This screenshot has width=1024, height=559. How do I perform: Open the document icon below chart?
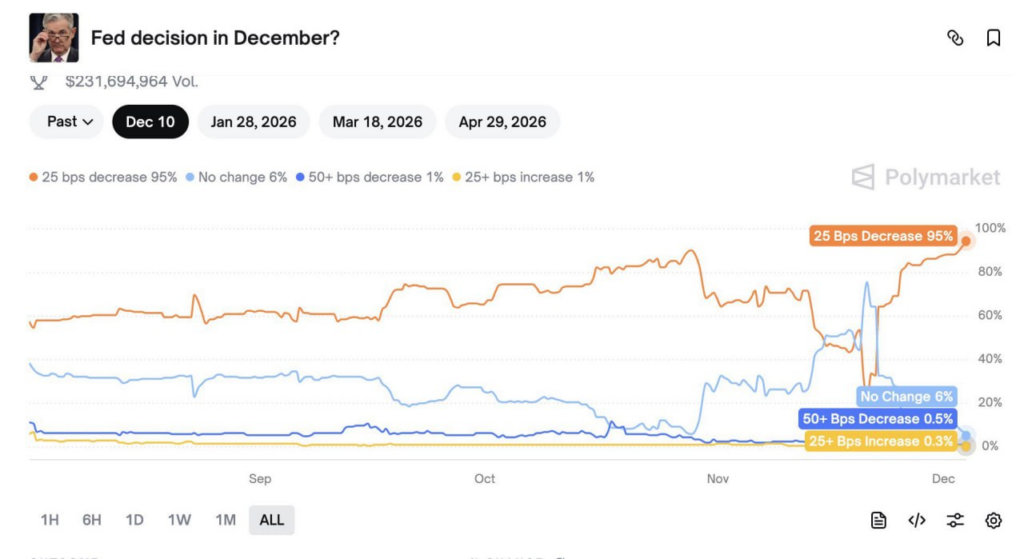pyautogui.click(x=878, y=520)
